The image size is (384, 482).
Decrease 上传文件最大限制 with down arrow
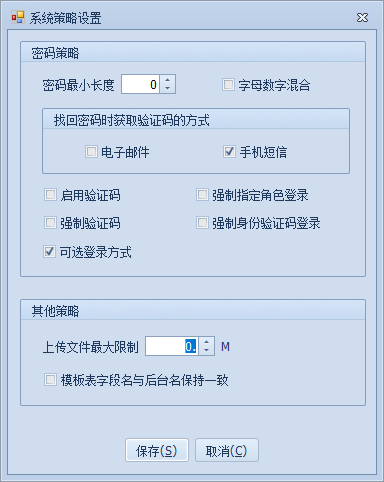click(207, 351)
